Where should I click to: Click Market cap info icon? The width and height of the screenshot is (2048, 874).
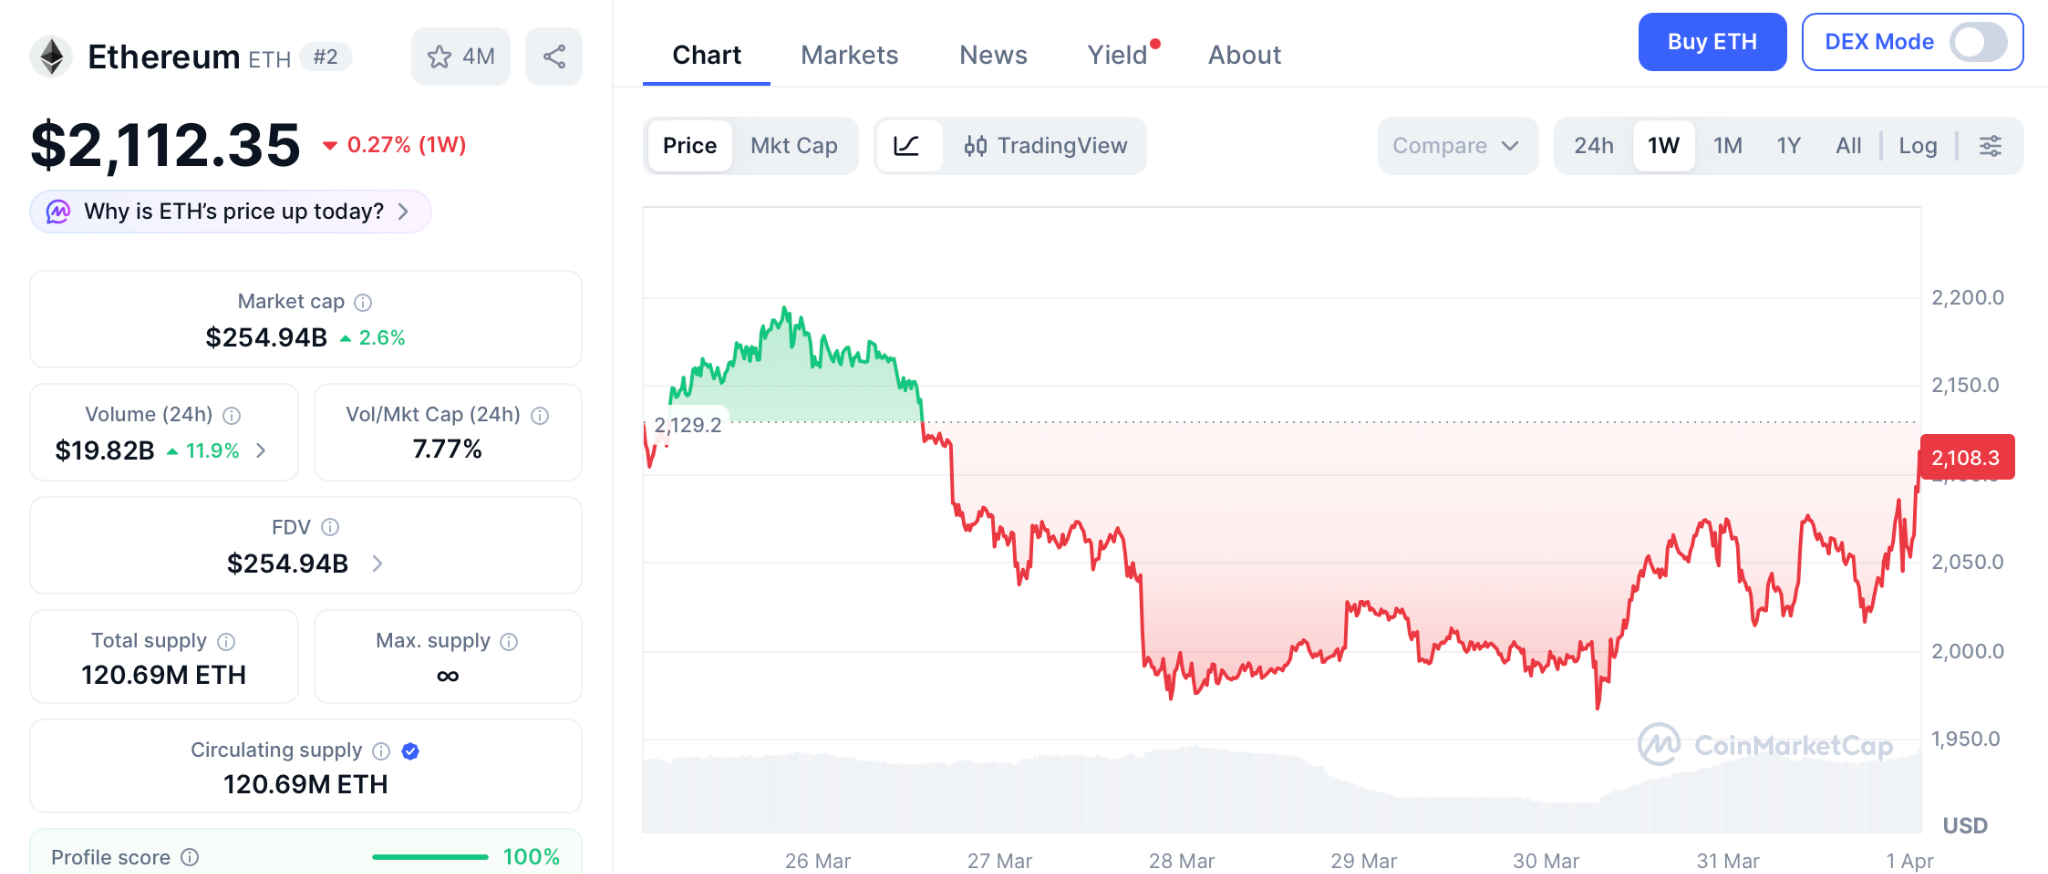[x=363, y=302]
